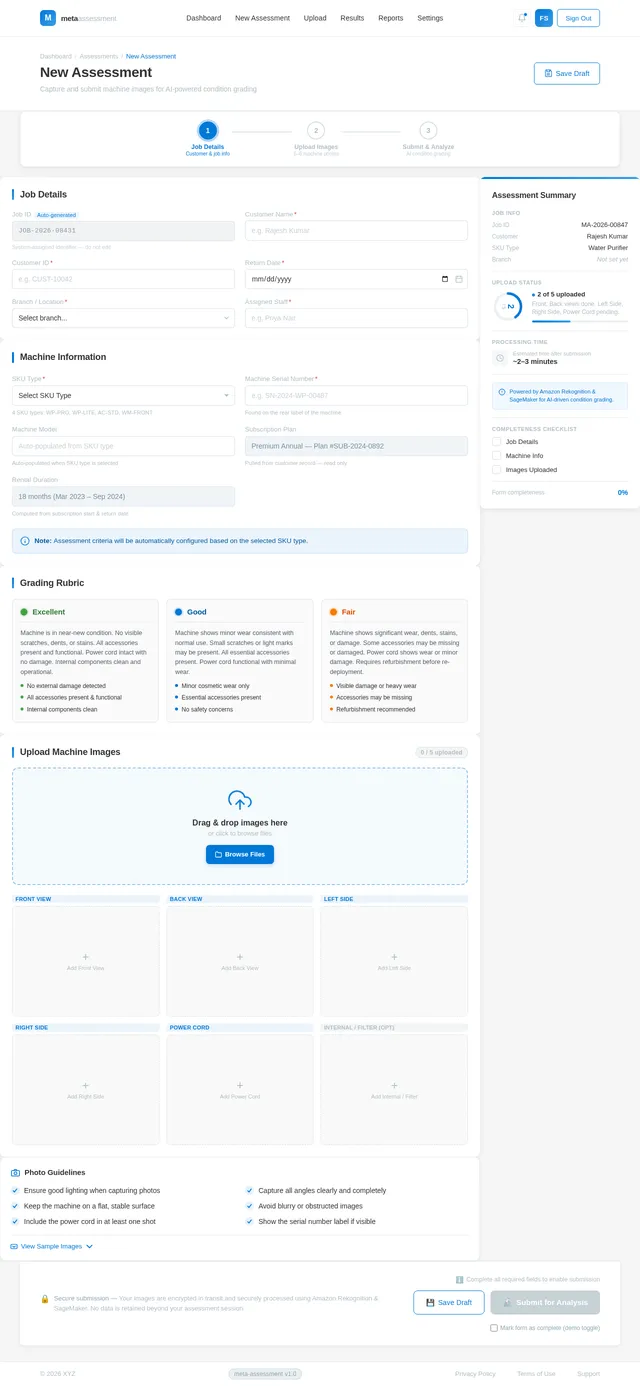Click the Customer Name input field
640x1386 pixels.
coord(356,231)
